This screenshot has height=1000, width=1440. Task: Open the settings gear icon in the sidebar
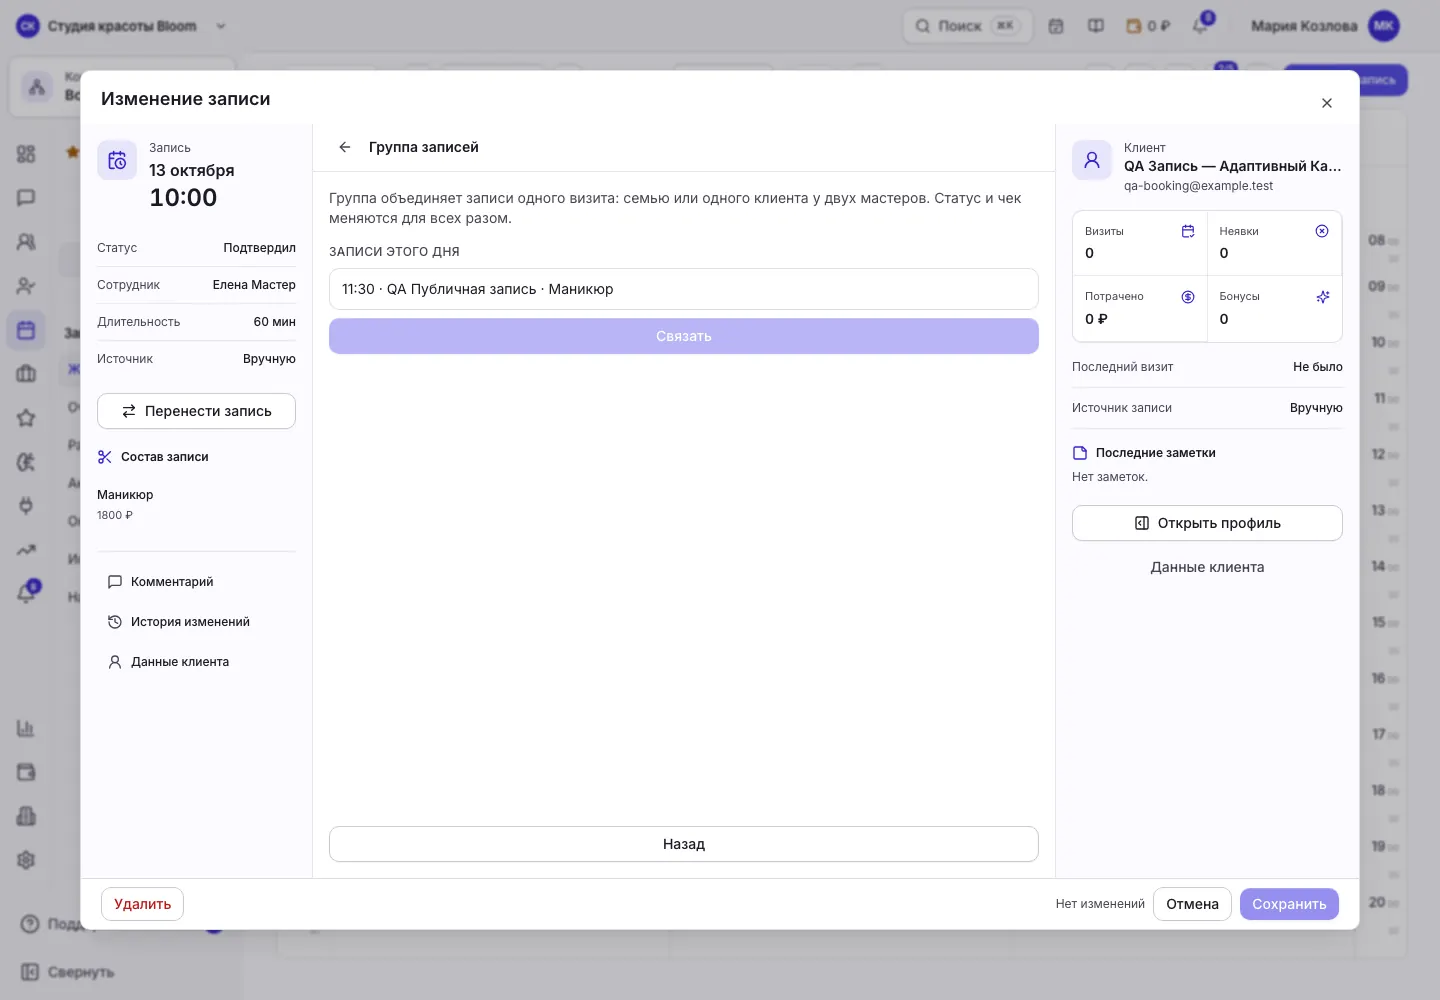pyautogui.click(x=26, y=860)
